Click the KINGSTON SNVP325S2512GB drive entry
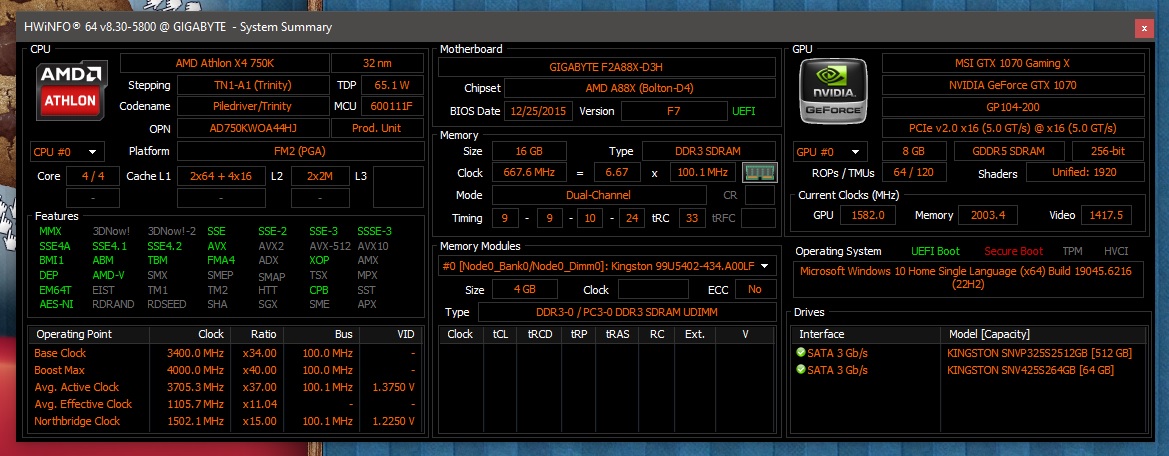Image resolution: width=1169 pixels, height=456 pixels. click(x=1038, y=353)
